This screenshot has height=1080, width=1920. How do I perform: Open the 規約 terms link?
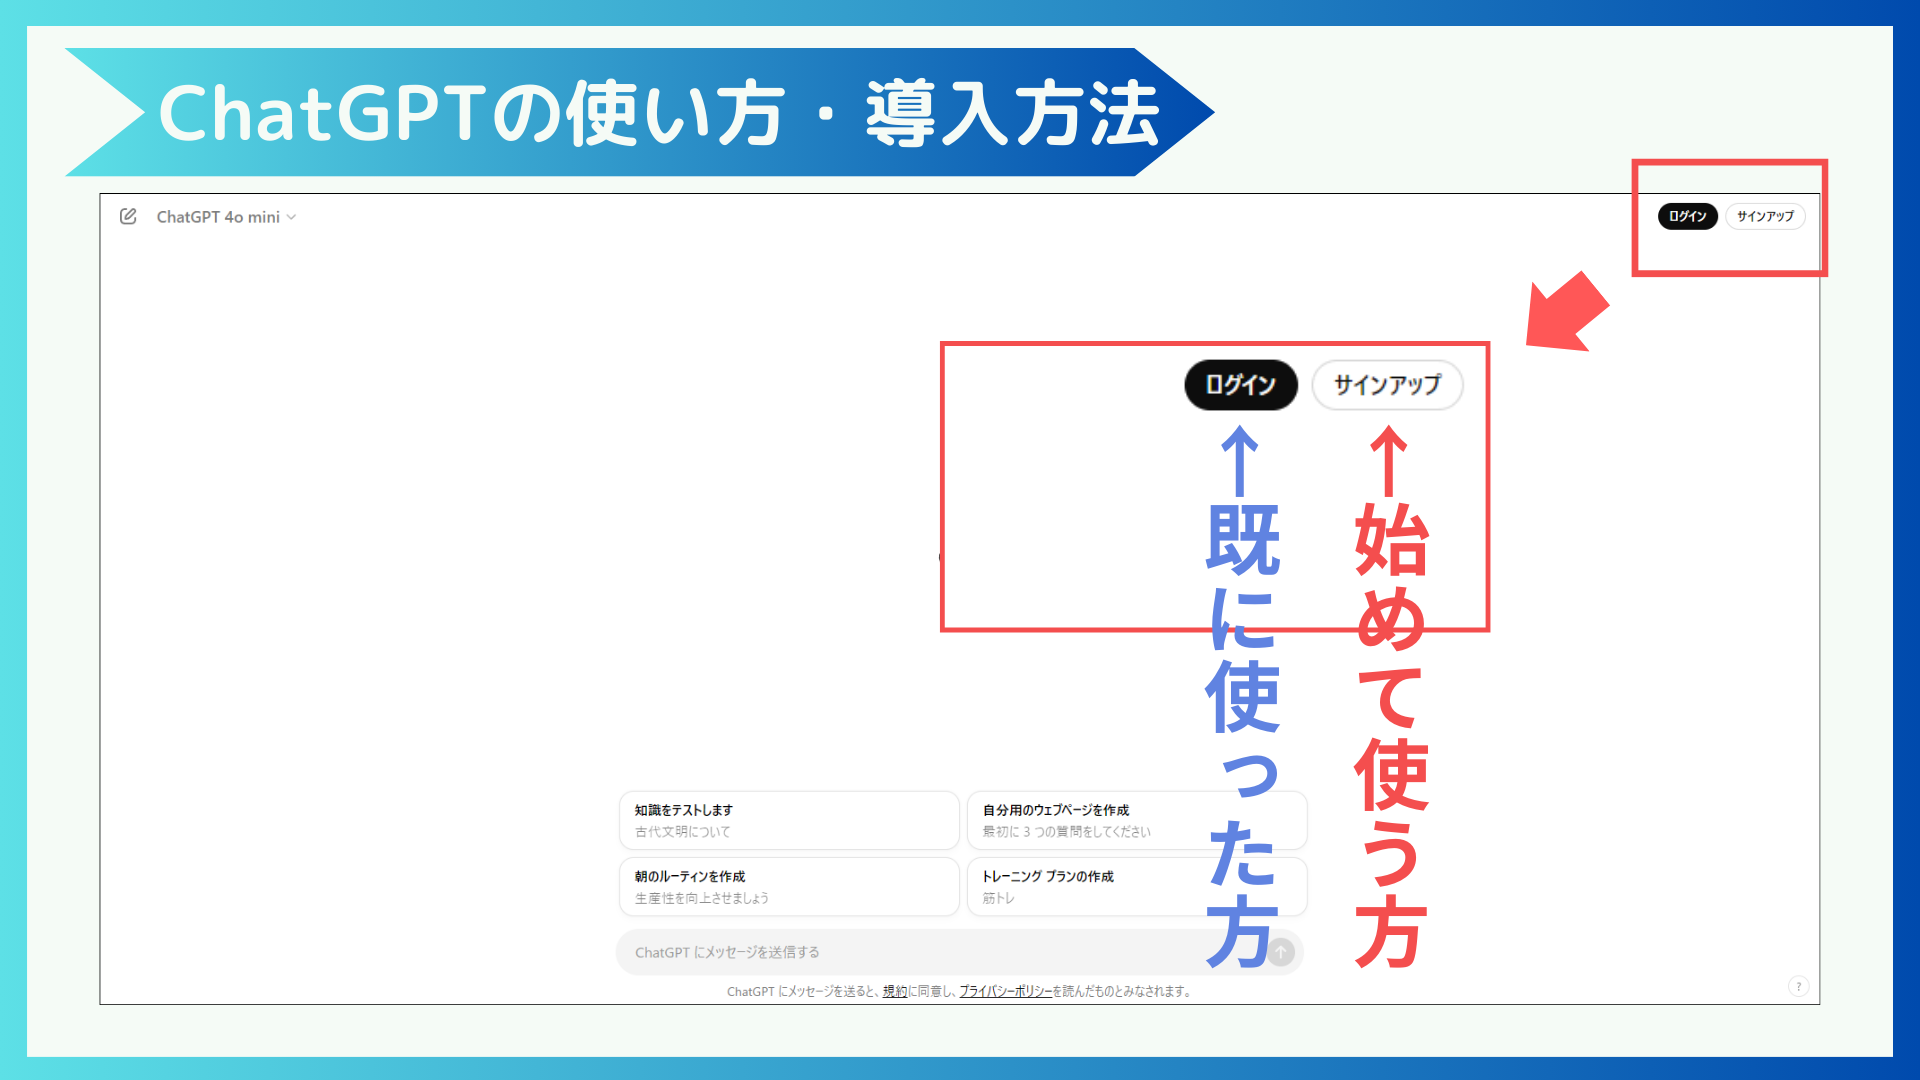(895, 991)
